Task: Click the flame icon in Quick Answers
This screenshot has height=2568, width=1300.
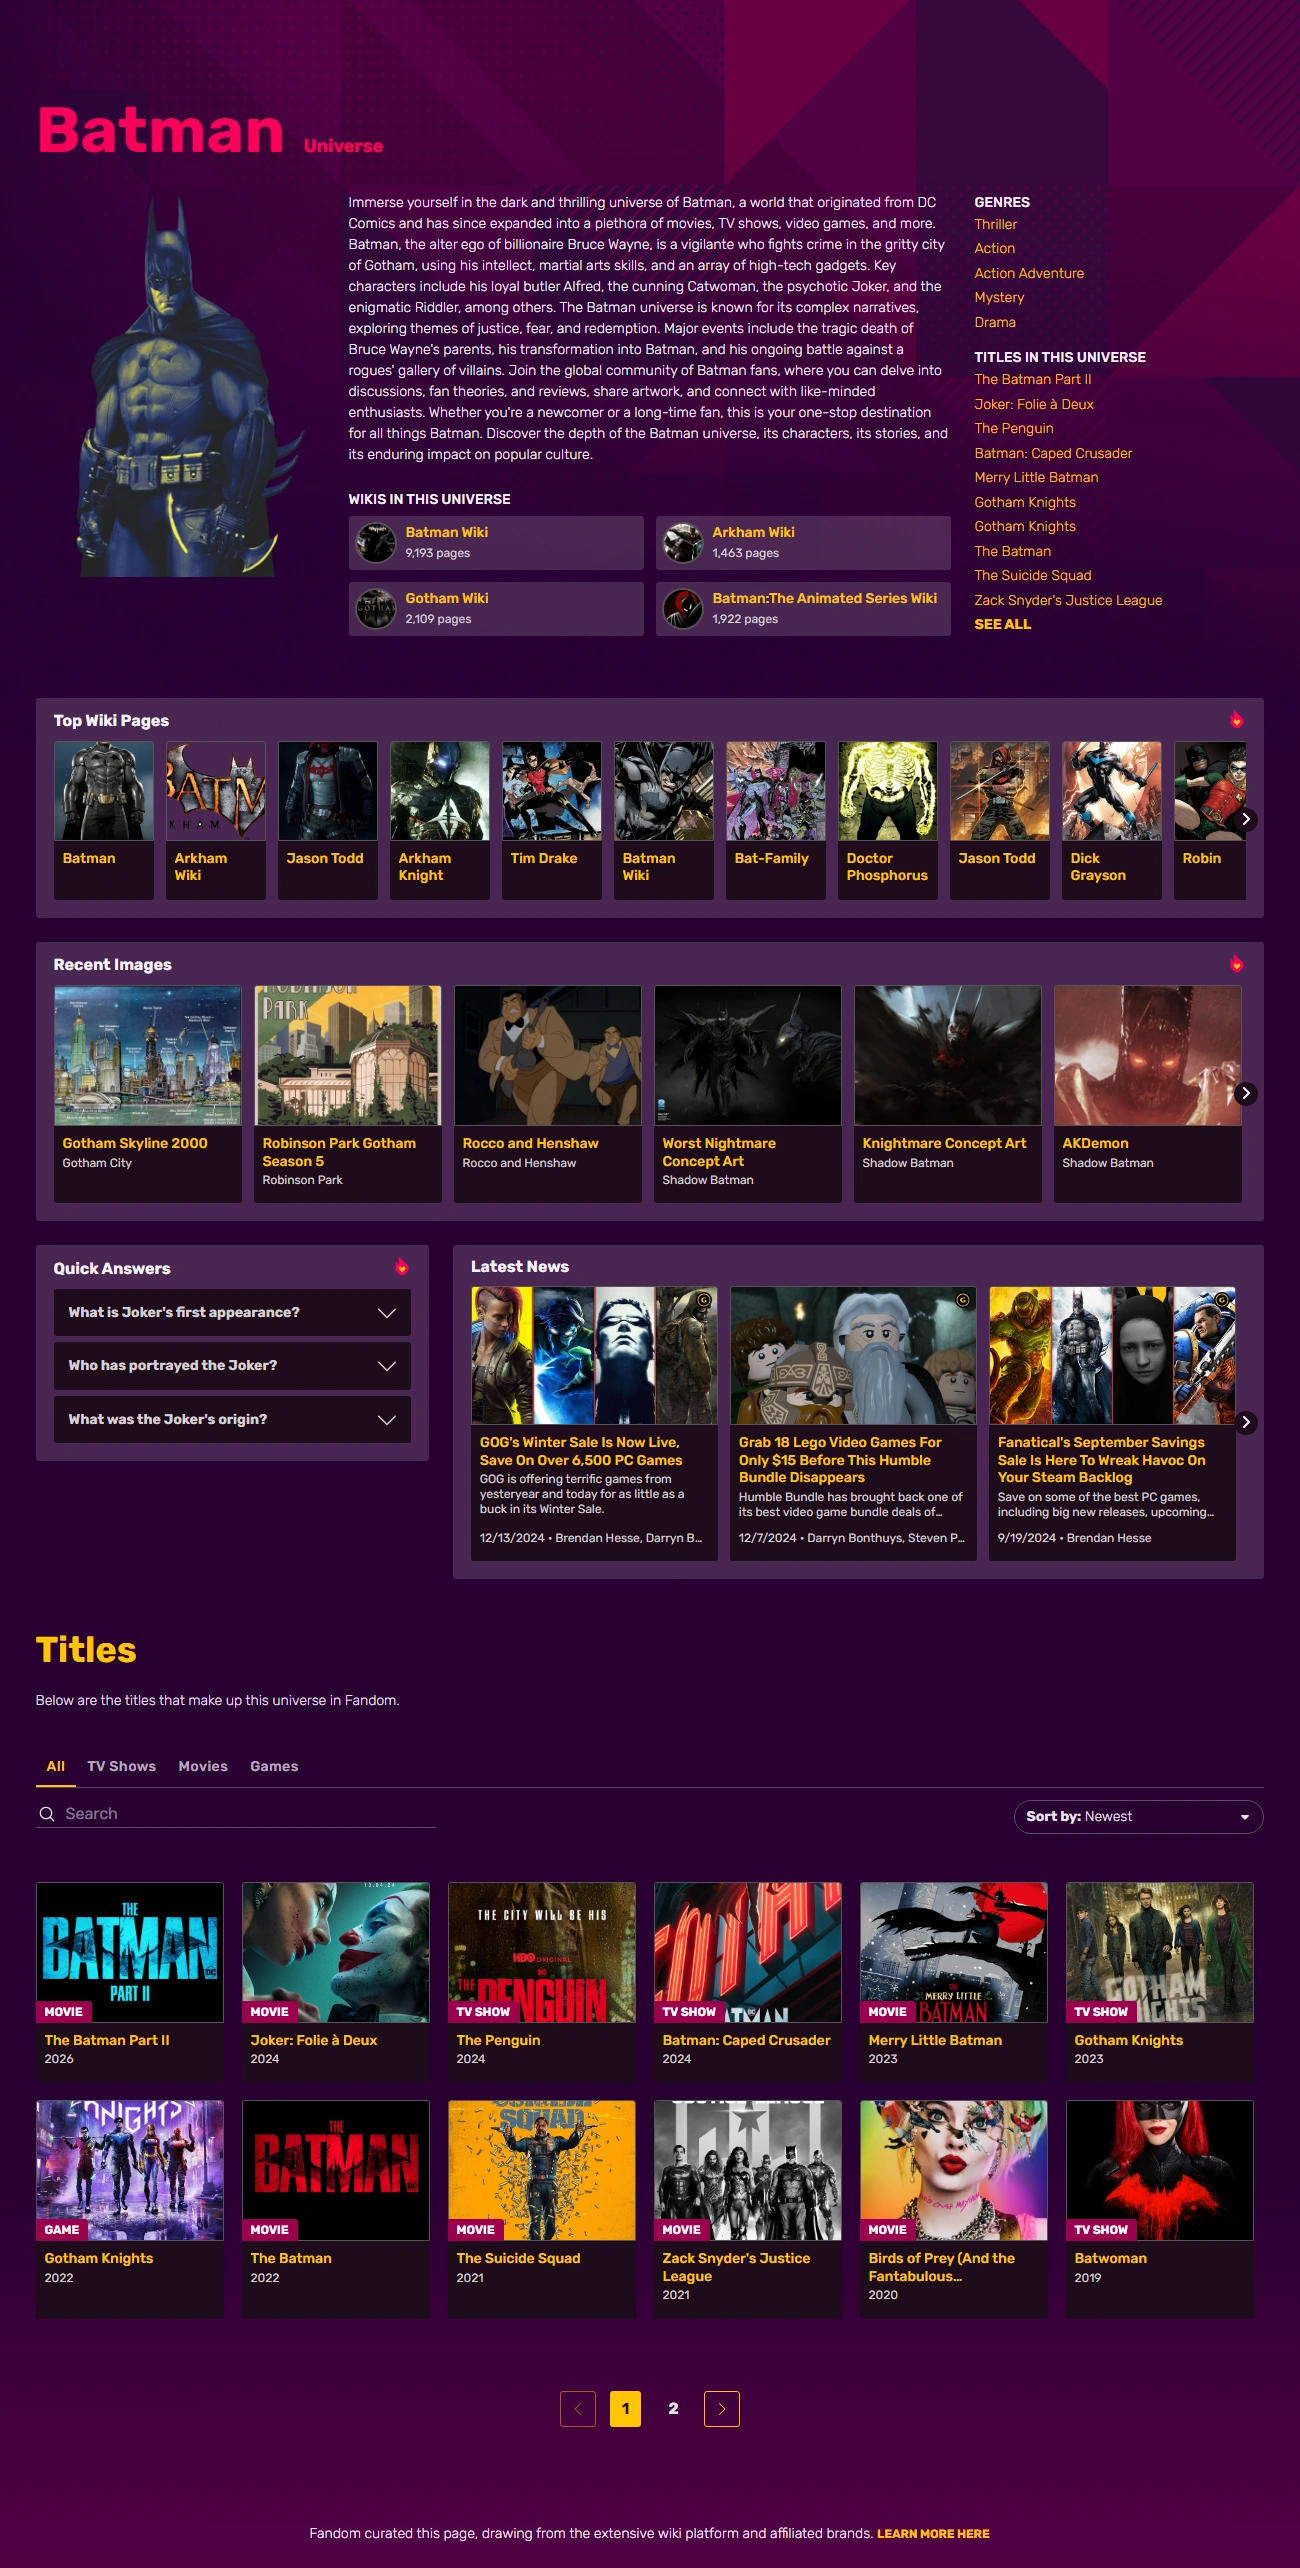Action: tap(402, 1267)
